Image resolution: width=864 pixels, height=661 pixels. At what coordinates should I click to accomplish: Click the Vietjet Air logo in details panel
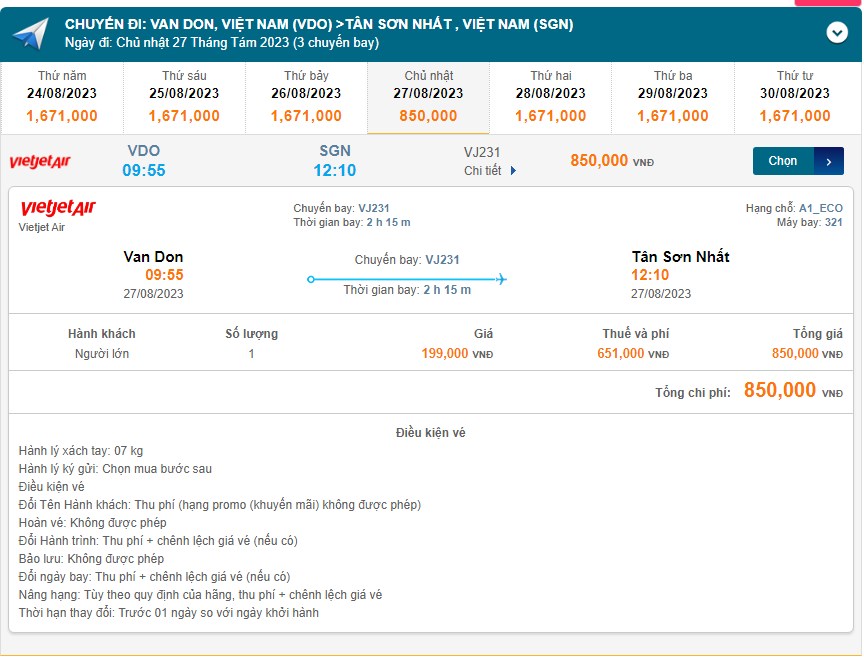(58, 208)
